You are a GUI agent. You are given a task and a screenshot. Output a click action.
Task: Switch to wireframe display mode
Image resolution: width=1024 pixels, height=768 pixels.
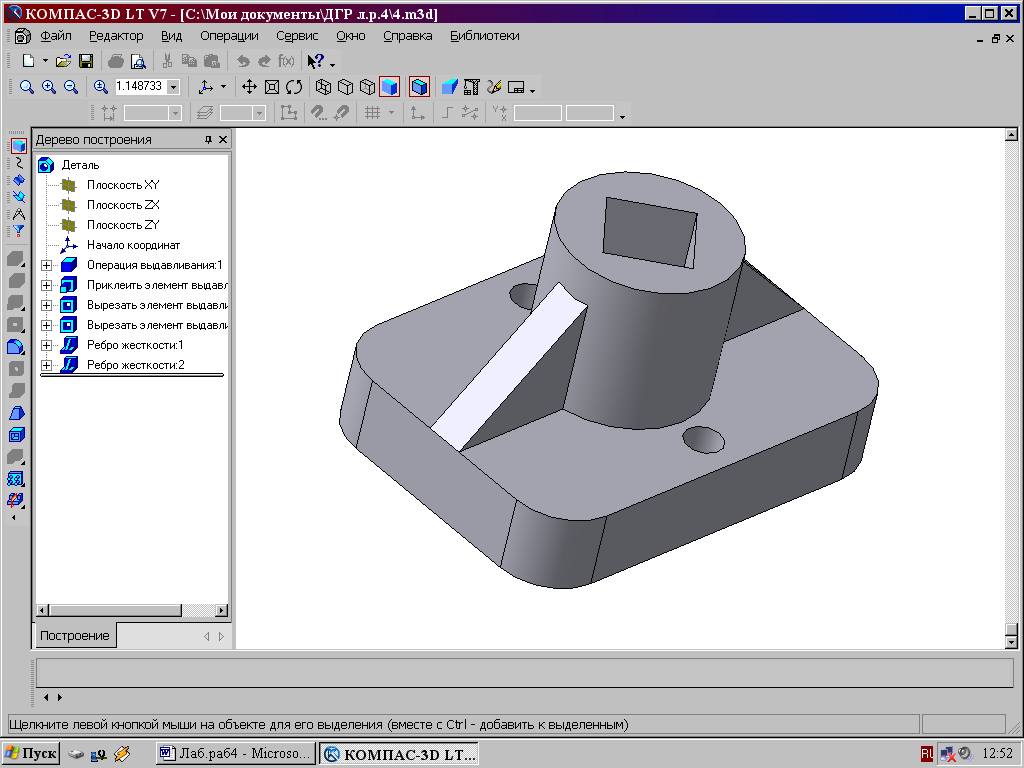[323, 87]
